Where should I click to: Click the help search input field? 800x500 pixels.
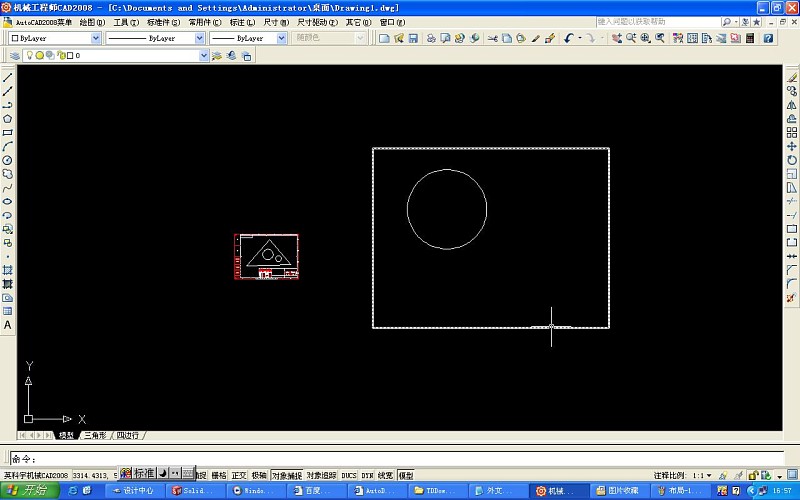pos(658,22)
